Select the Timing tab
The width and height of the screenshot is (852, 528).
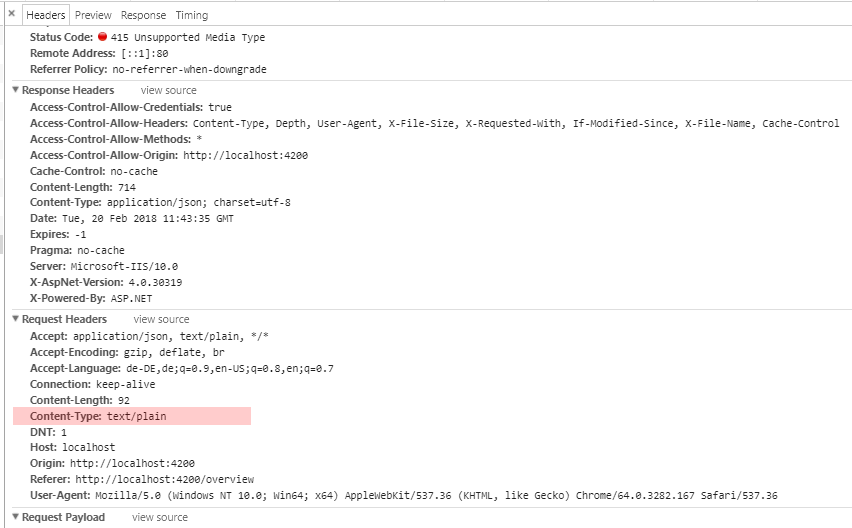coord(192,16)
